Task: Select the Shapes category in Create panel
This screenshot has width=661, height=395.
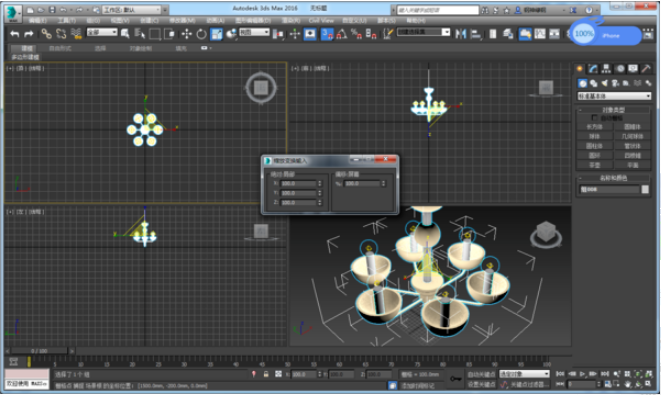Action: pos(594,83)
